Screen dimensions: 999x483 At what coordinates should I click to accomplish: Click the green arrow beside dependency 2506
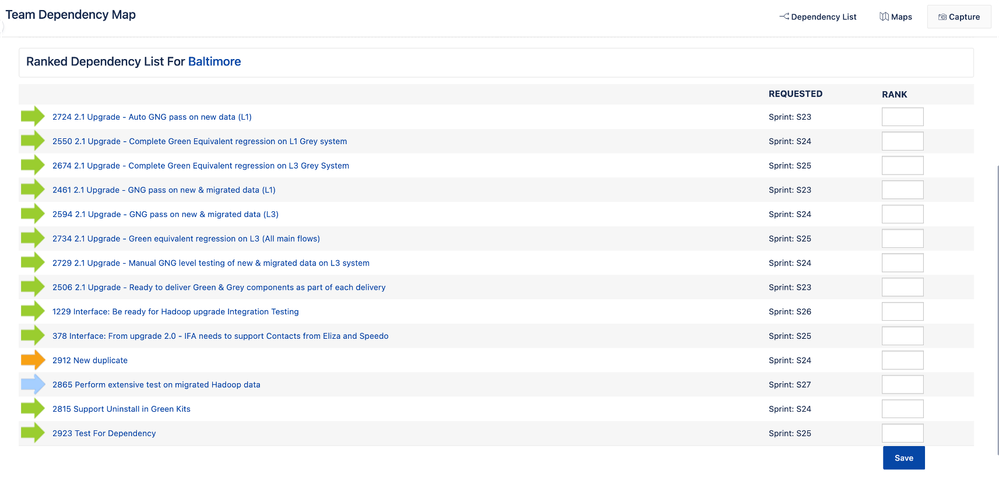click(x=32, y=287)
